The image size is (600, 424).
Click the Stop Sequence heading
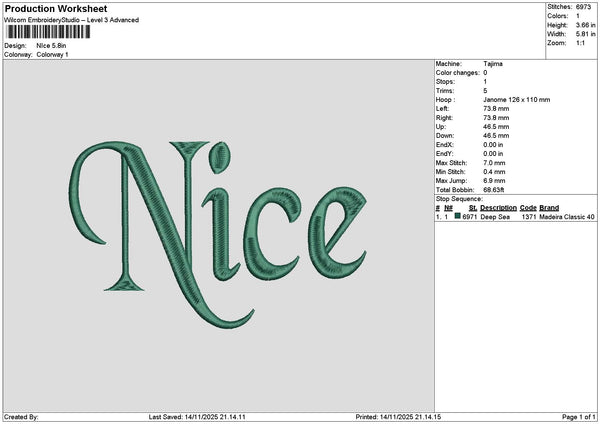click(x=459, y=199)
